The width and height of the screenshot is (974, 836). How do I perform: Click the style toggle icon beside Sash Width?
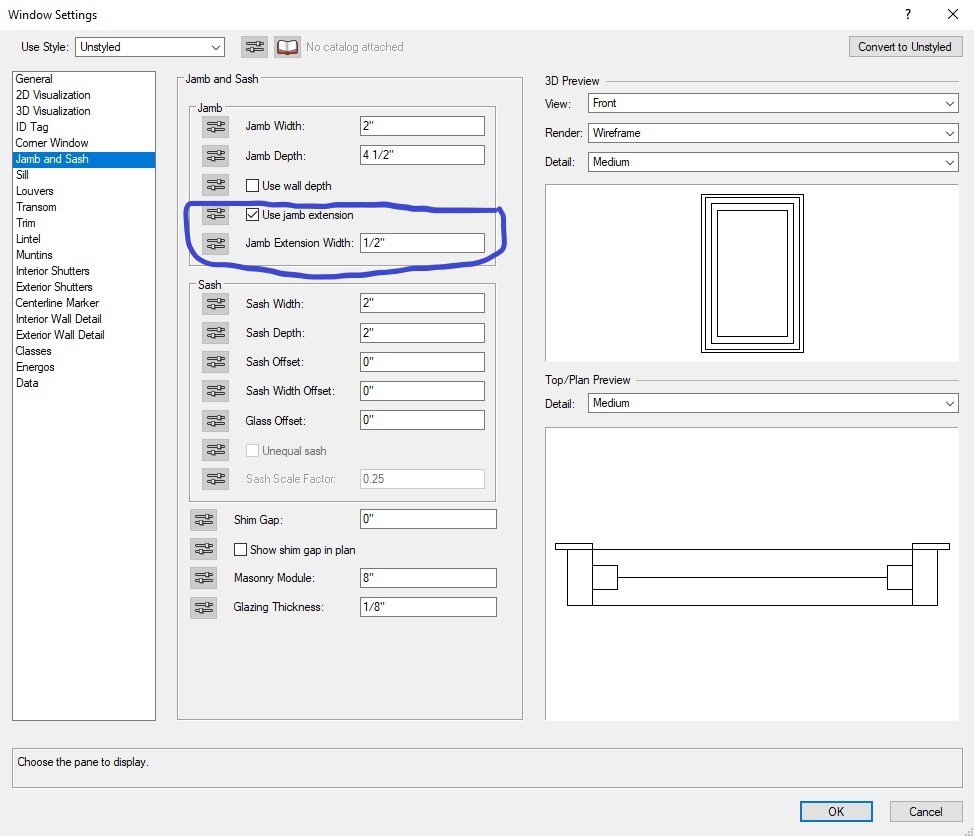click(215, 304)
